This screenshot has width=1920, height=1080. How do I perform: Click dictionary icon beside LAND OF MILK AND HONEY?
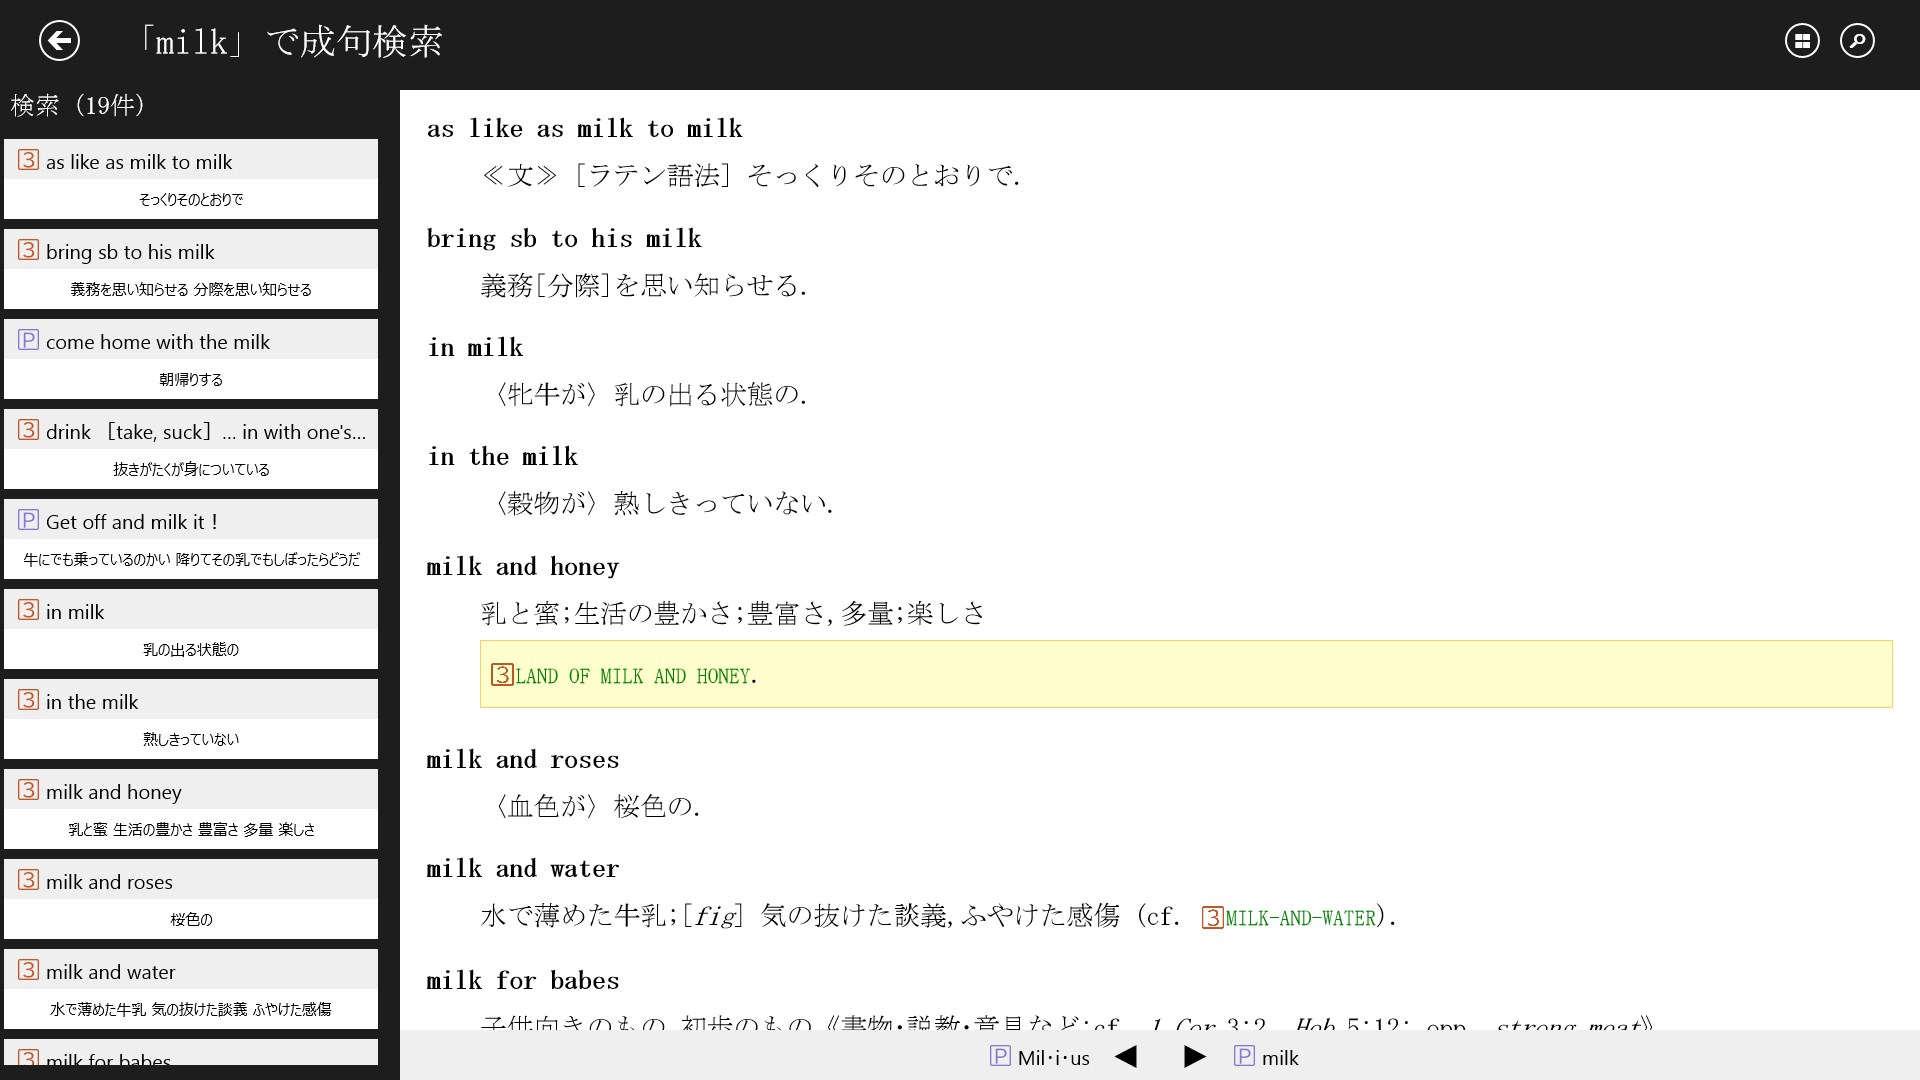(502, 675)
